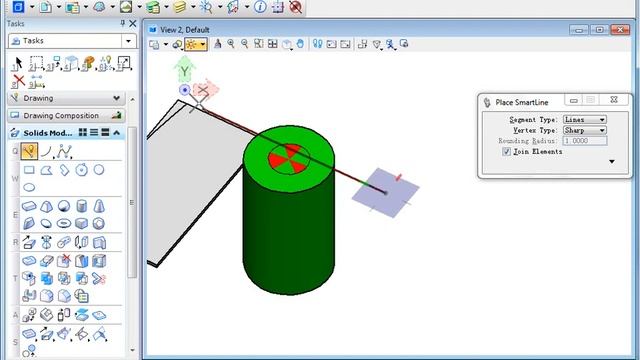Image resolution: width=640 pixels, height=360 pixels.
Task: Select the Place SmartLine tool in Solids Modeling
Action: pyautogui.click(x=29, y=151)
